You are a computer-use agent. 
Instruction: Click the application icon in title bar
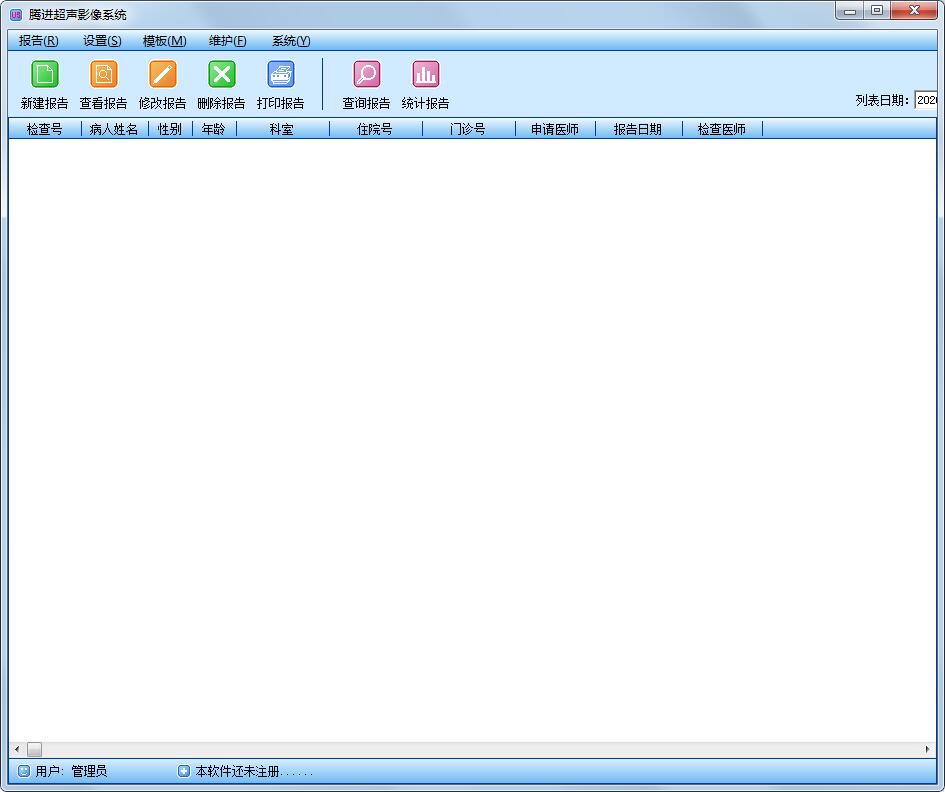point(15,14)
